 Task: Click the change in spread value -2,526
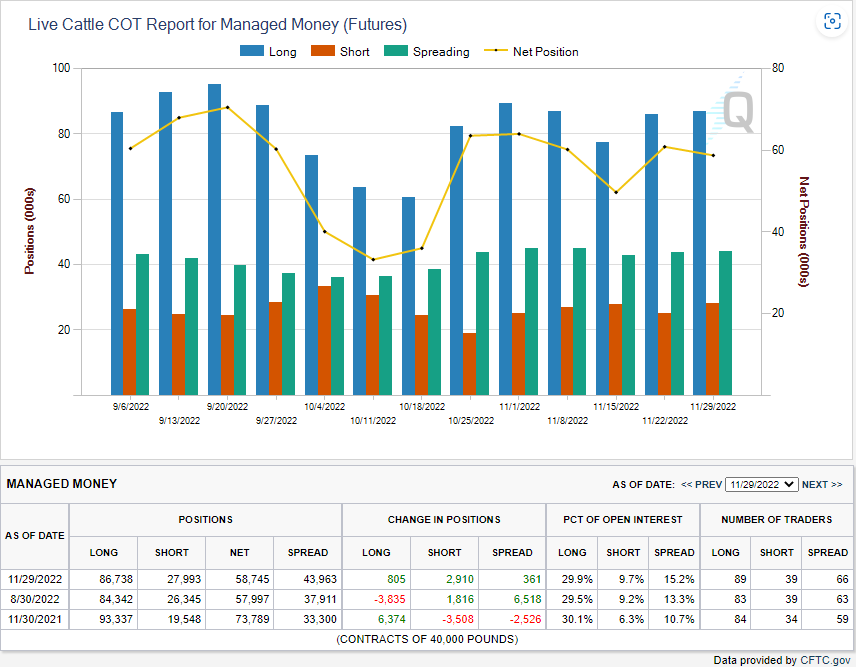click(526, 620)
